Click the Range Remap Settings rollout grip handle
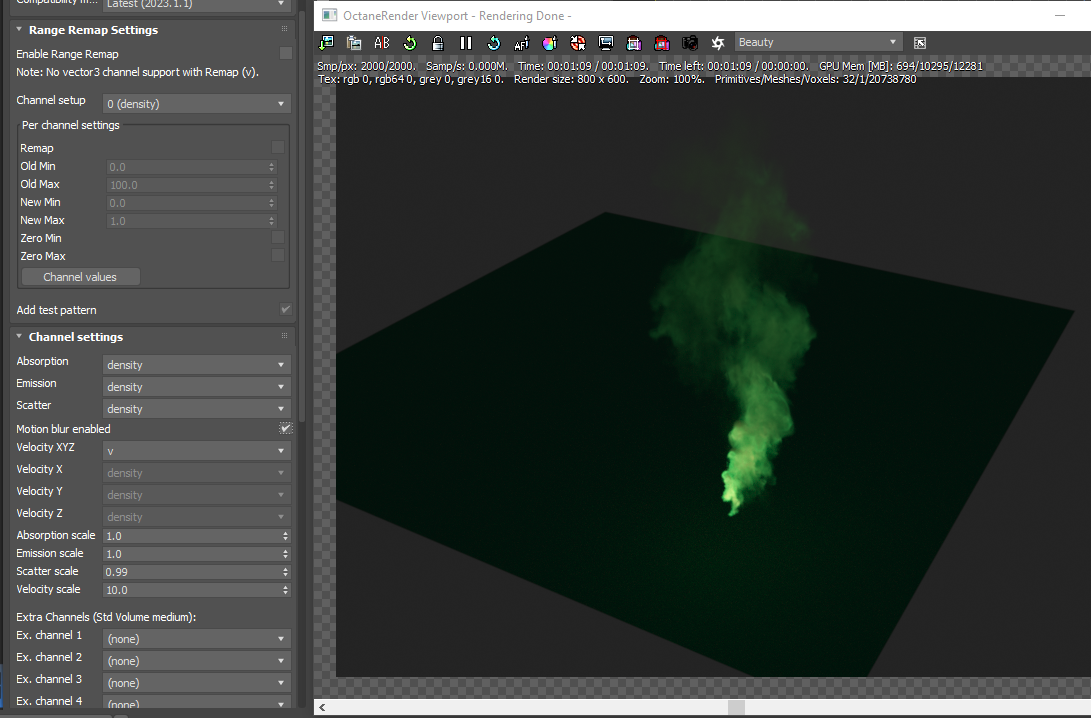Screen dimensions: 1091x718 pyautogui.click(x=284, y=29)
